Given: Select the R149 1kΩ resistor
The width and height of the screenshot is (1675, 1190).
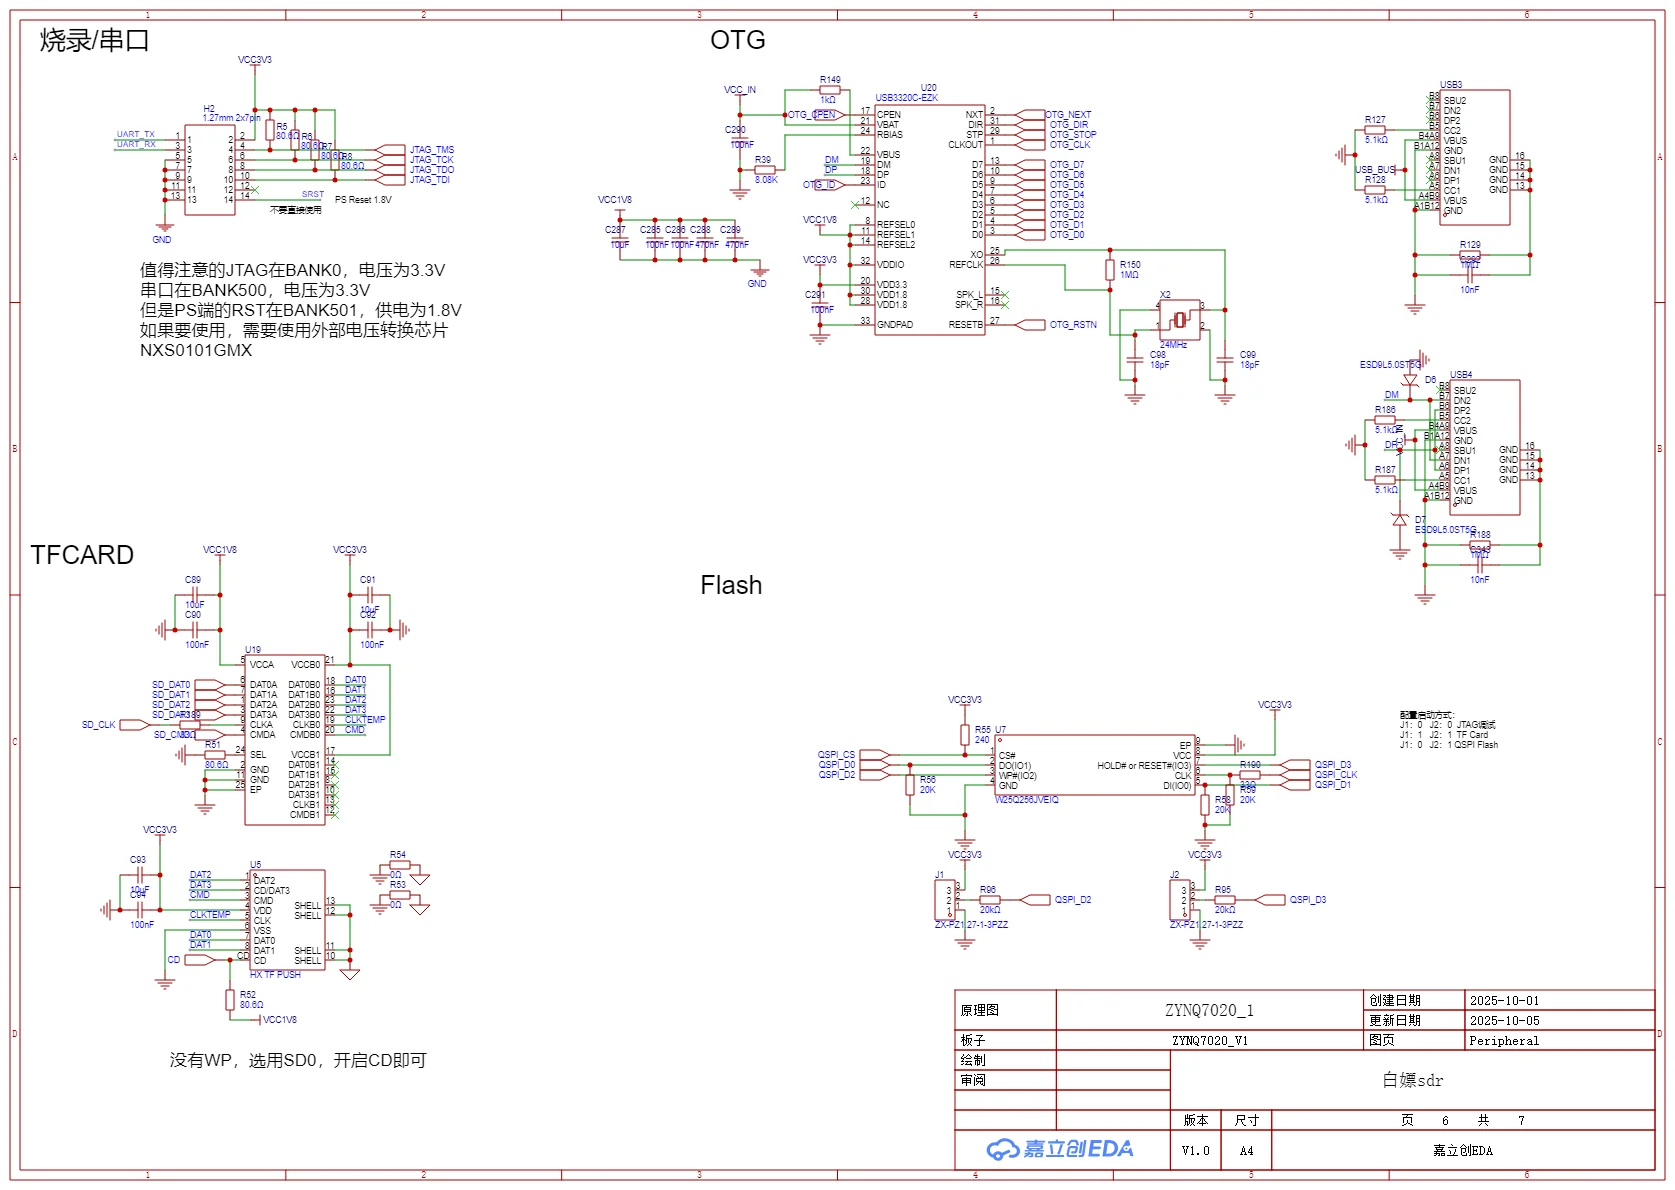Looking at the screenshot, I should (x=829, y=90).
